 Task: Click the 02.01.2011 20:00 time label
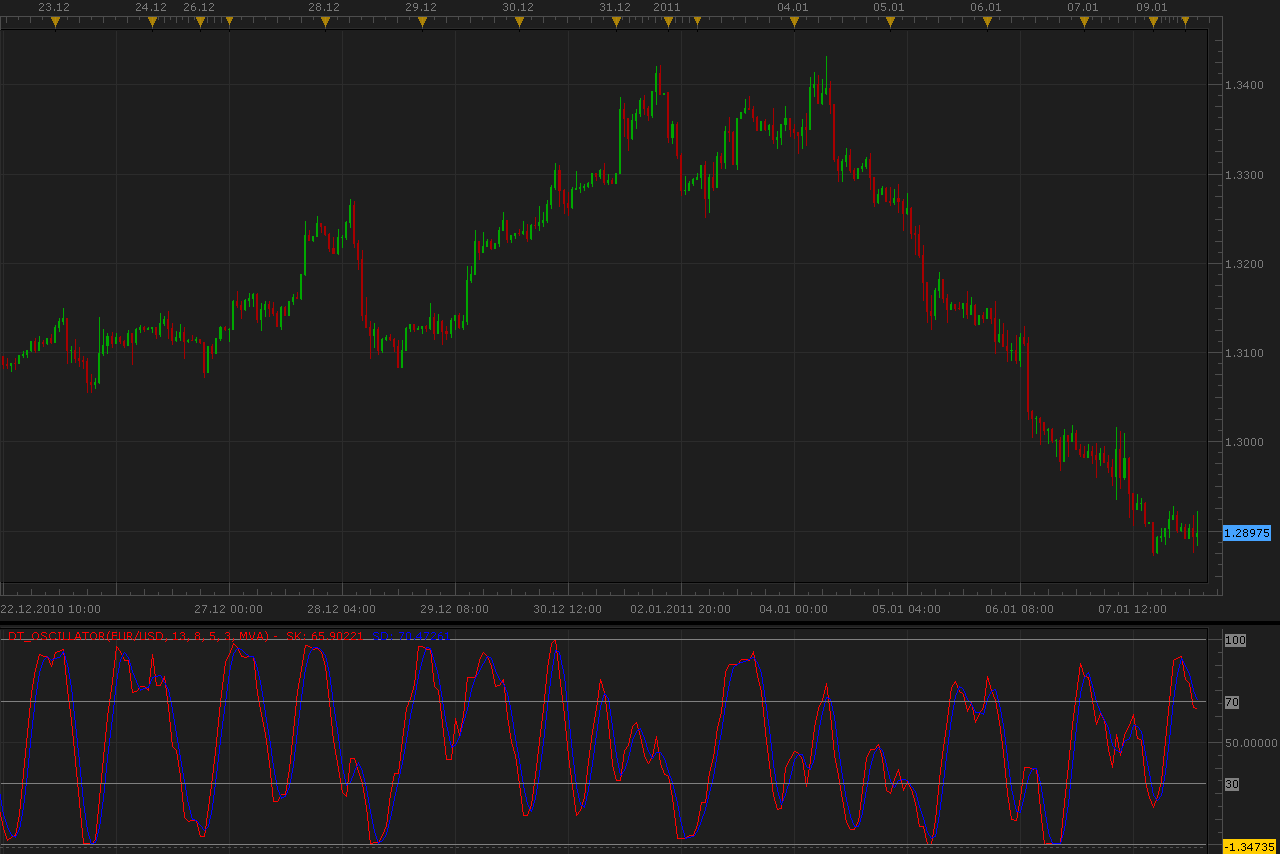[680, 608]
